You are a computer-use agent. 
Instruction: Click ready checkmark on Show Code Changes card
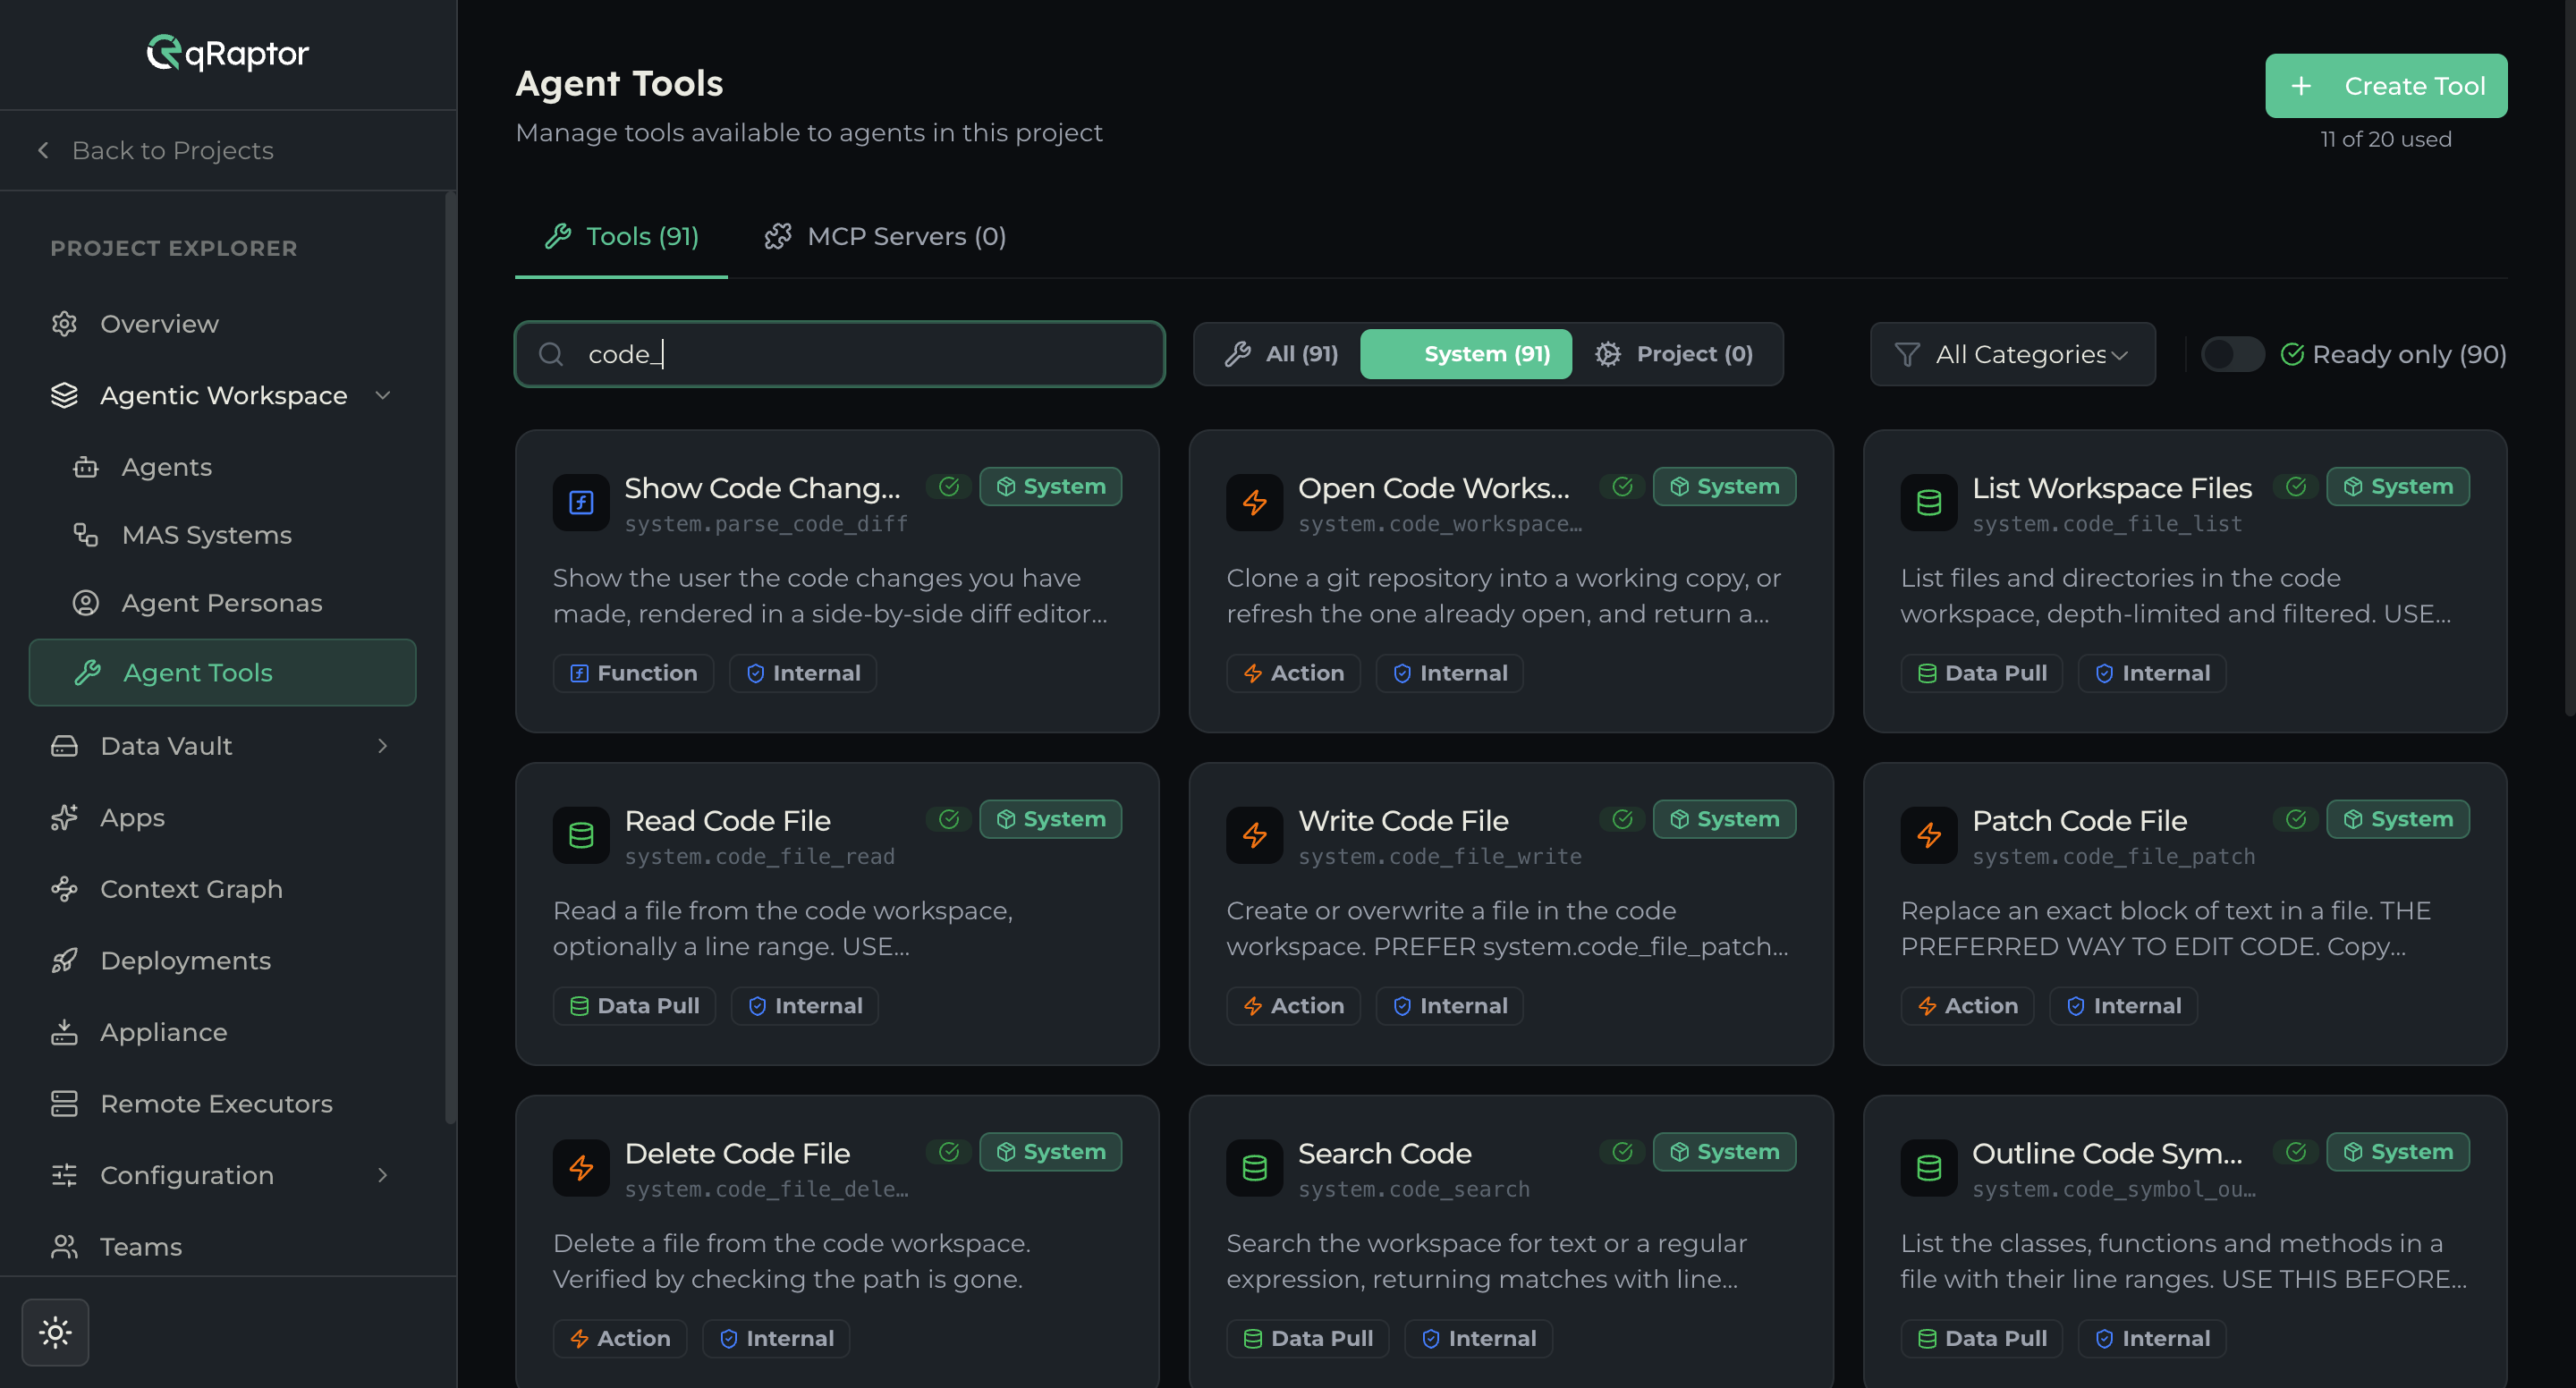949,487
